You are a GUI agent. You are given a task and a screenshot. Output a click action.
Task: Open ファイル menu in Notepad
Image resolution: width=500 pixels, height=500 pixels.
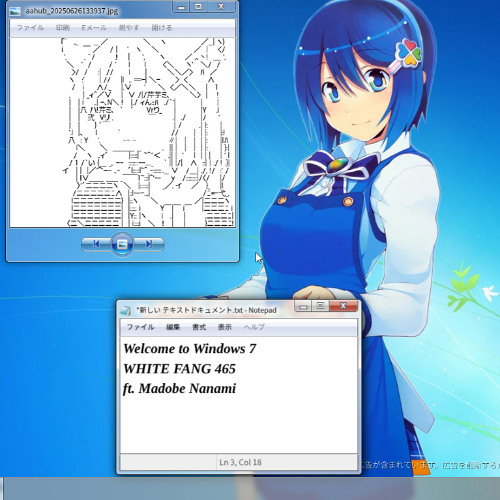tap(140, 327)
